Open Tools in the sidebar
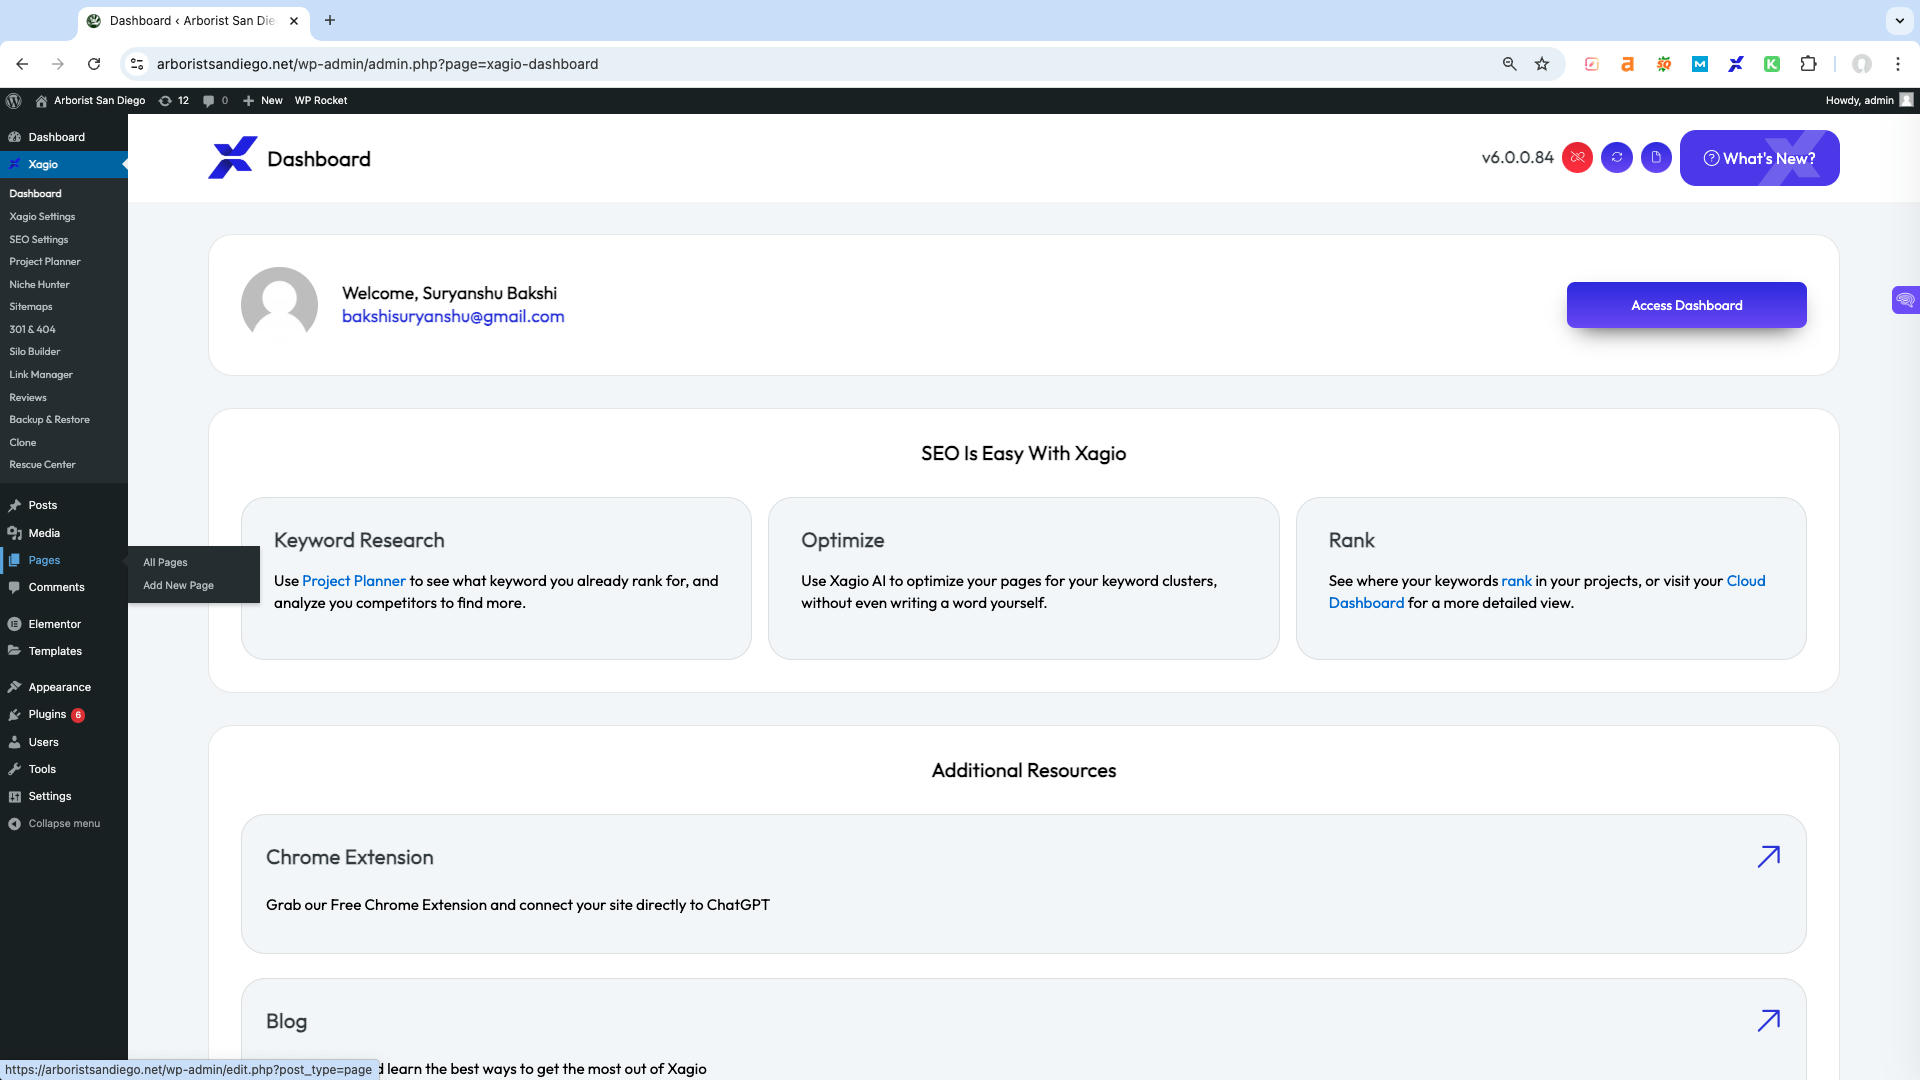This screenshot has height=1080, width=1920. [64, 769]
